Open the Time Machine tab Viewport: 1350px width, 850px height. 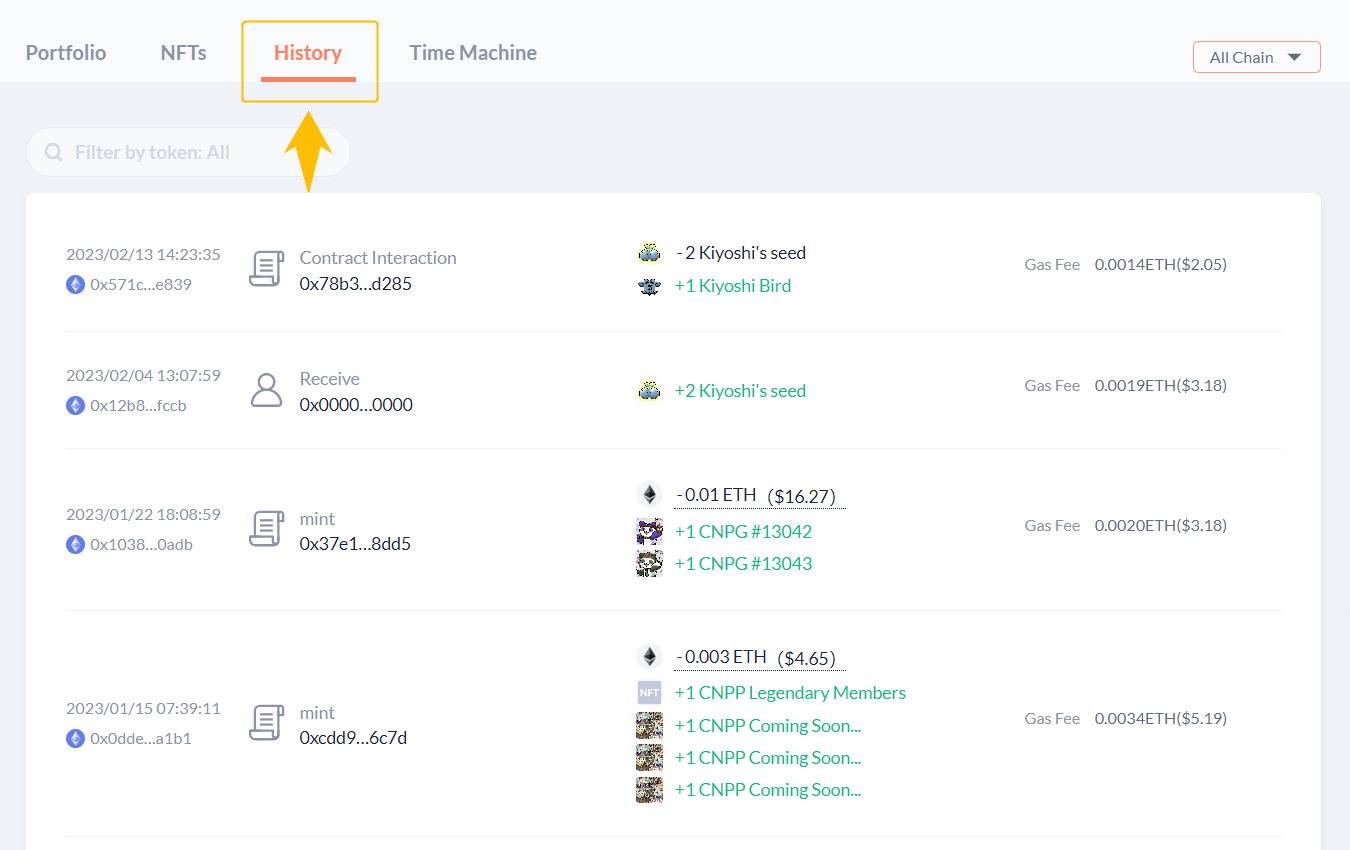pyautogui.click(x=473, y=53)
